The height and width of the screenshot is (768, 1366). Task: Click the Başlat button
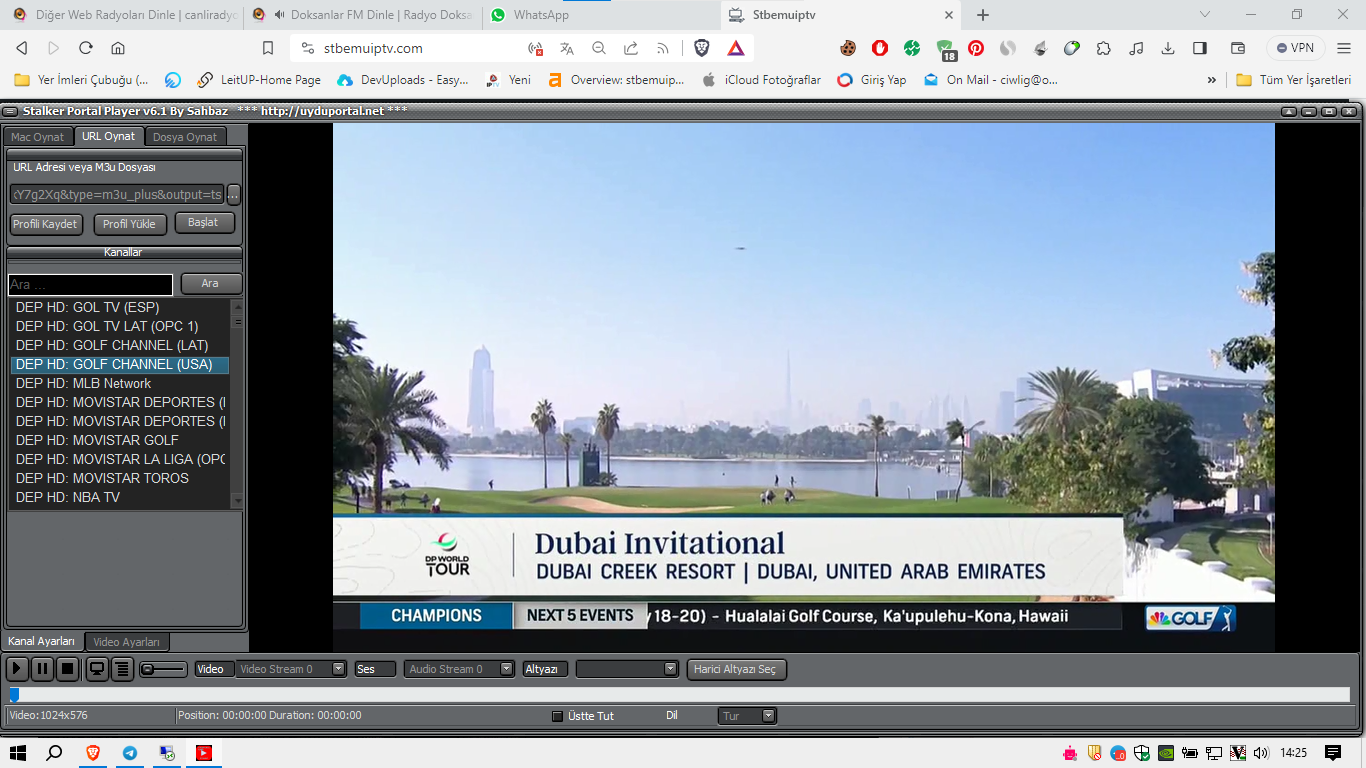coord(204,223)
